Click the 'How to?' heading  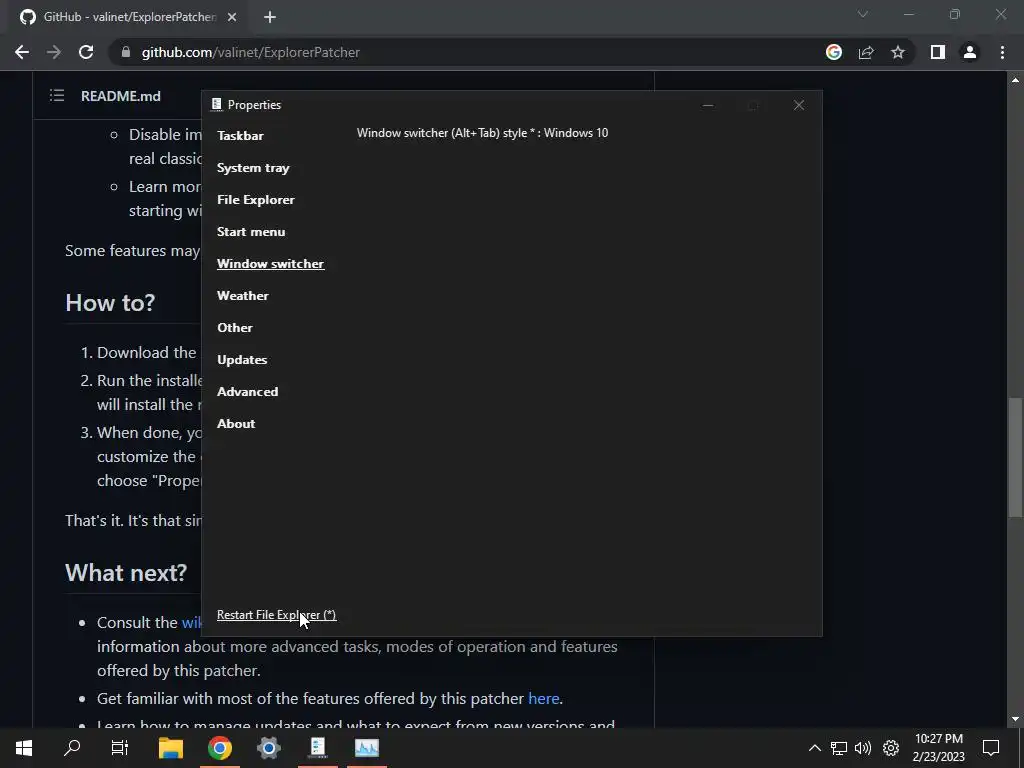click(110, 303)
